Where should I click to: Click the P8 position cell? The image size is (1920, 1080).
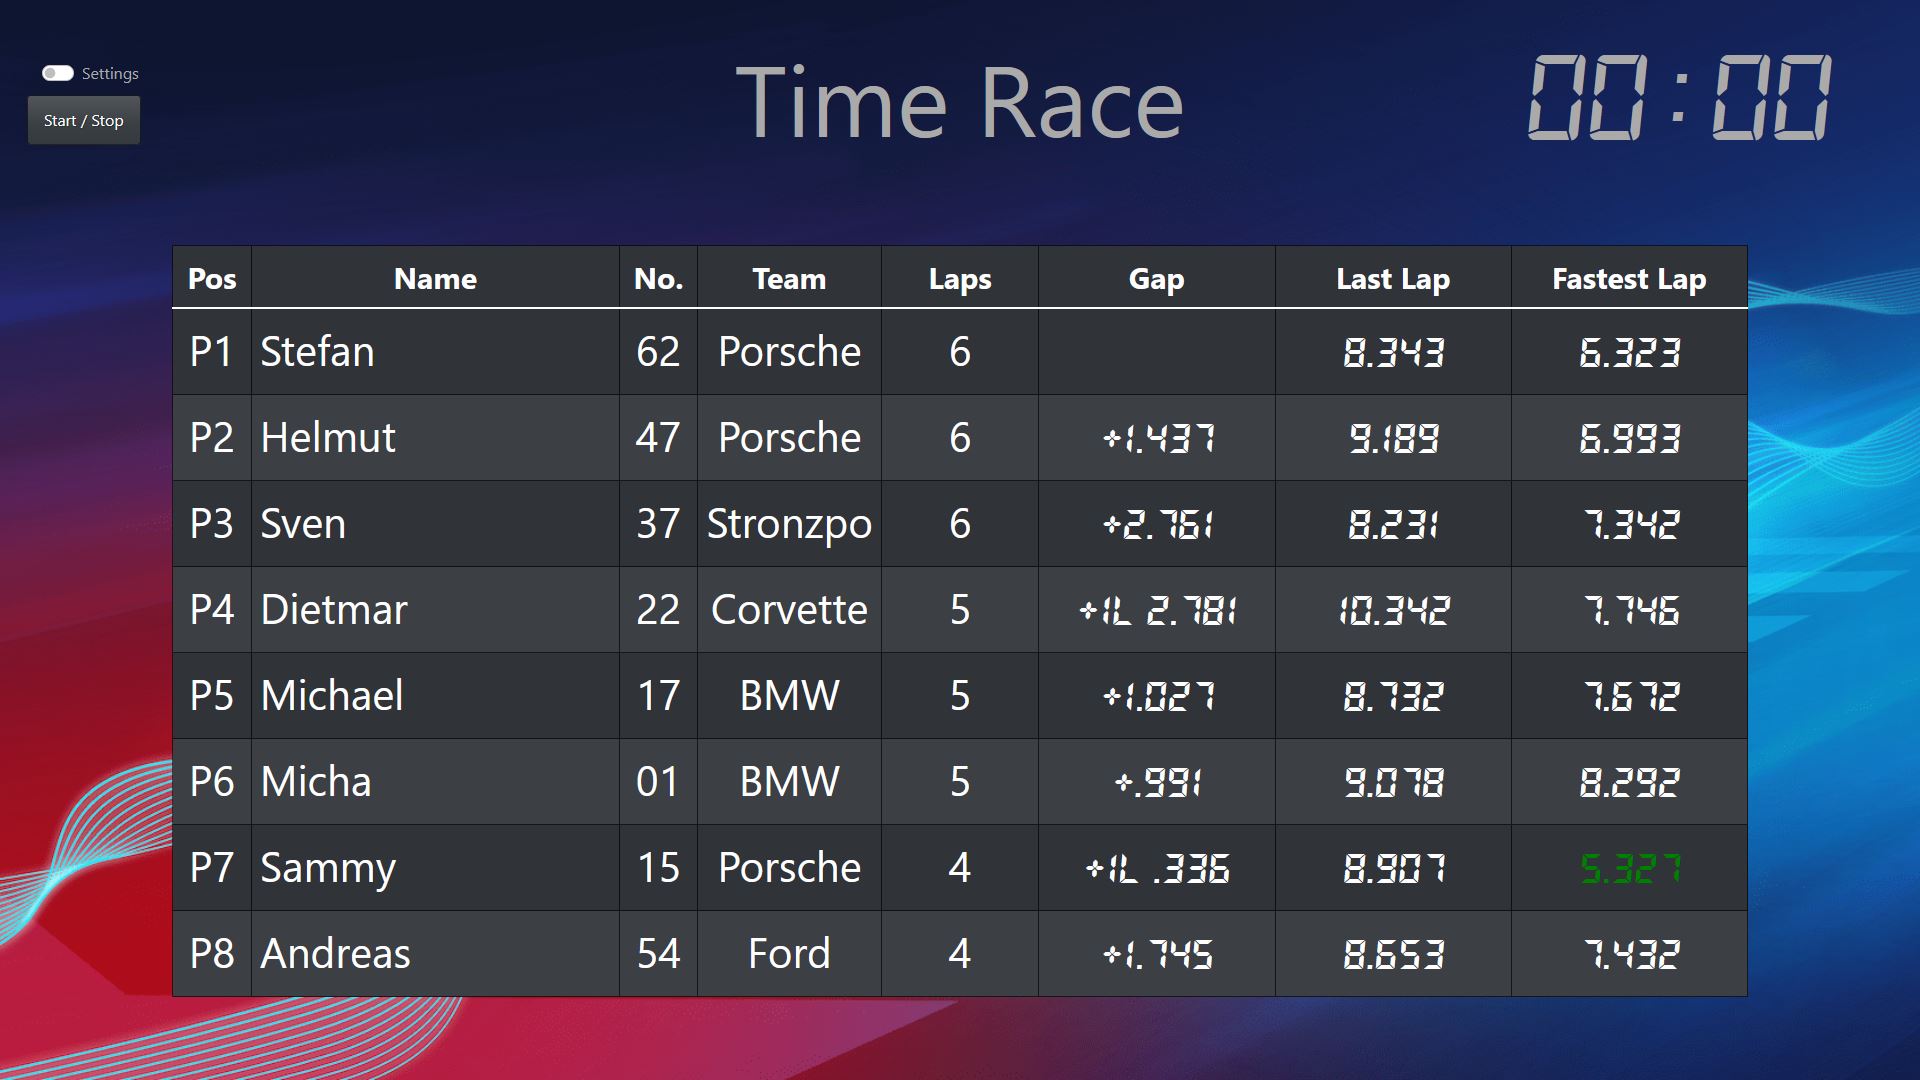212,954
